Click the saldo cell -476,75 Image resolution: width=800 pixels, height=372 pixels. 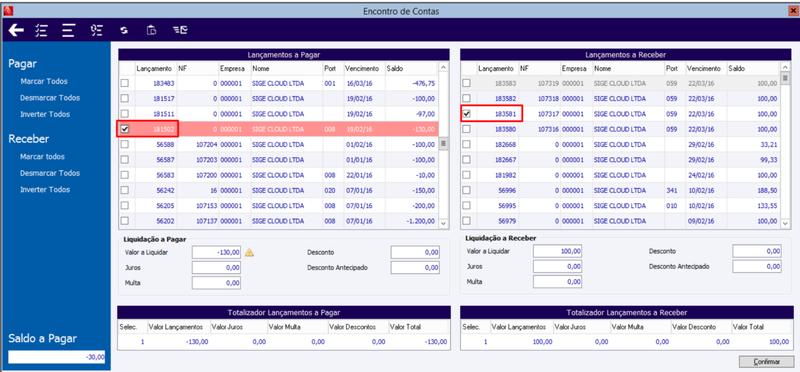[x=424, y=84]
